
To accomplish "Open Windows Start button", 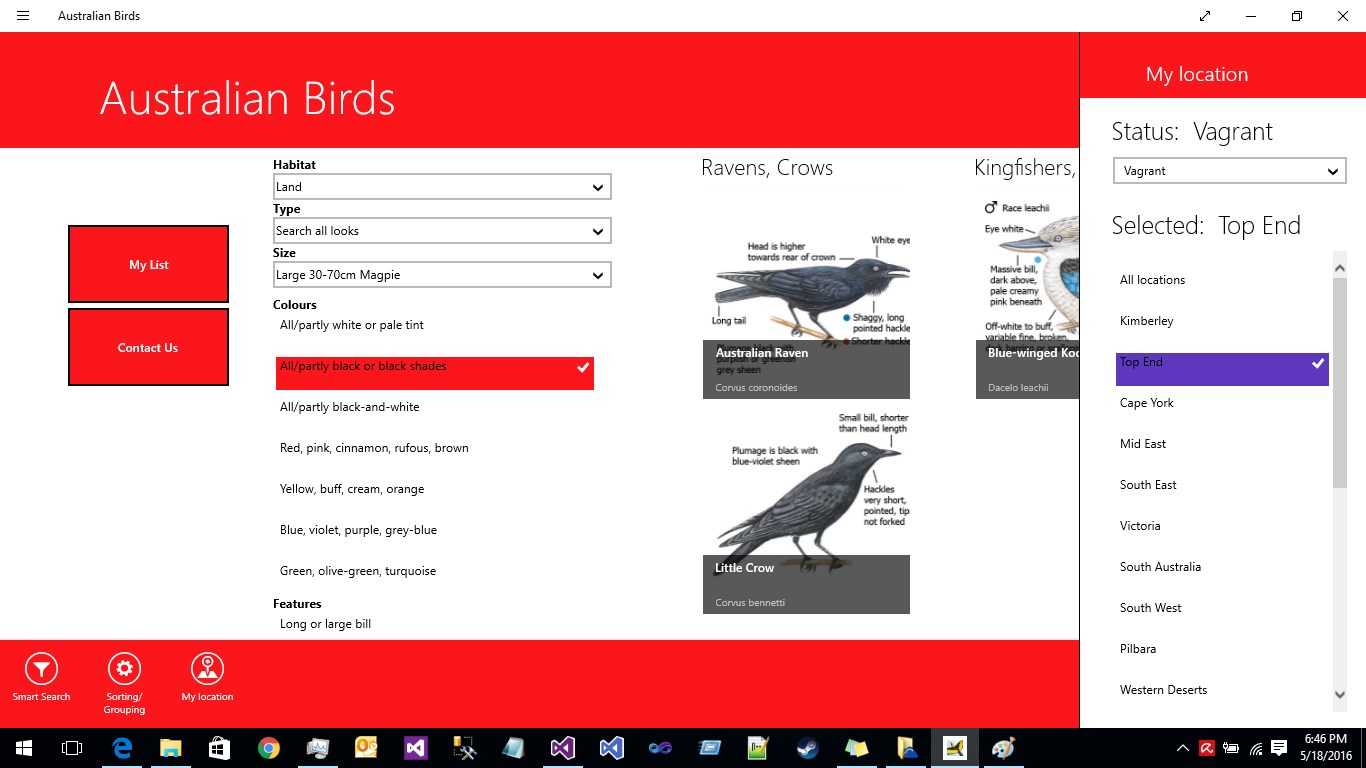I will coord(24,748).
